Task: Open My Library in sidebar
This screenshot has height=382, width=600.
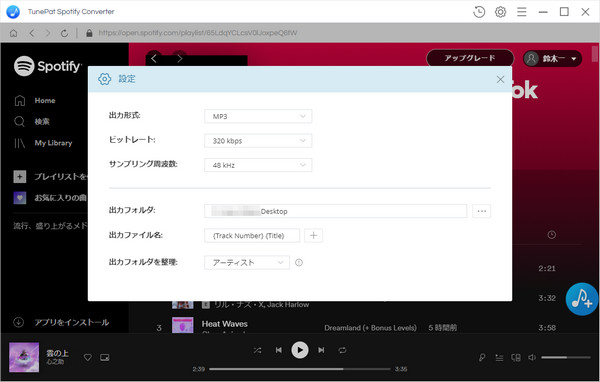Action: pos(43,143)
